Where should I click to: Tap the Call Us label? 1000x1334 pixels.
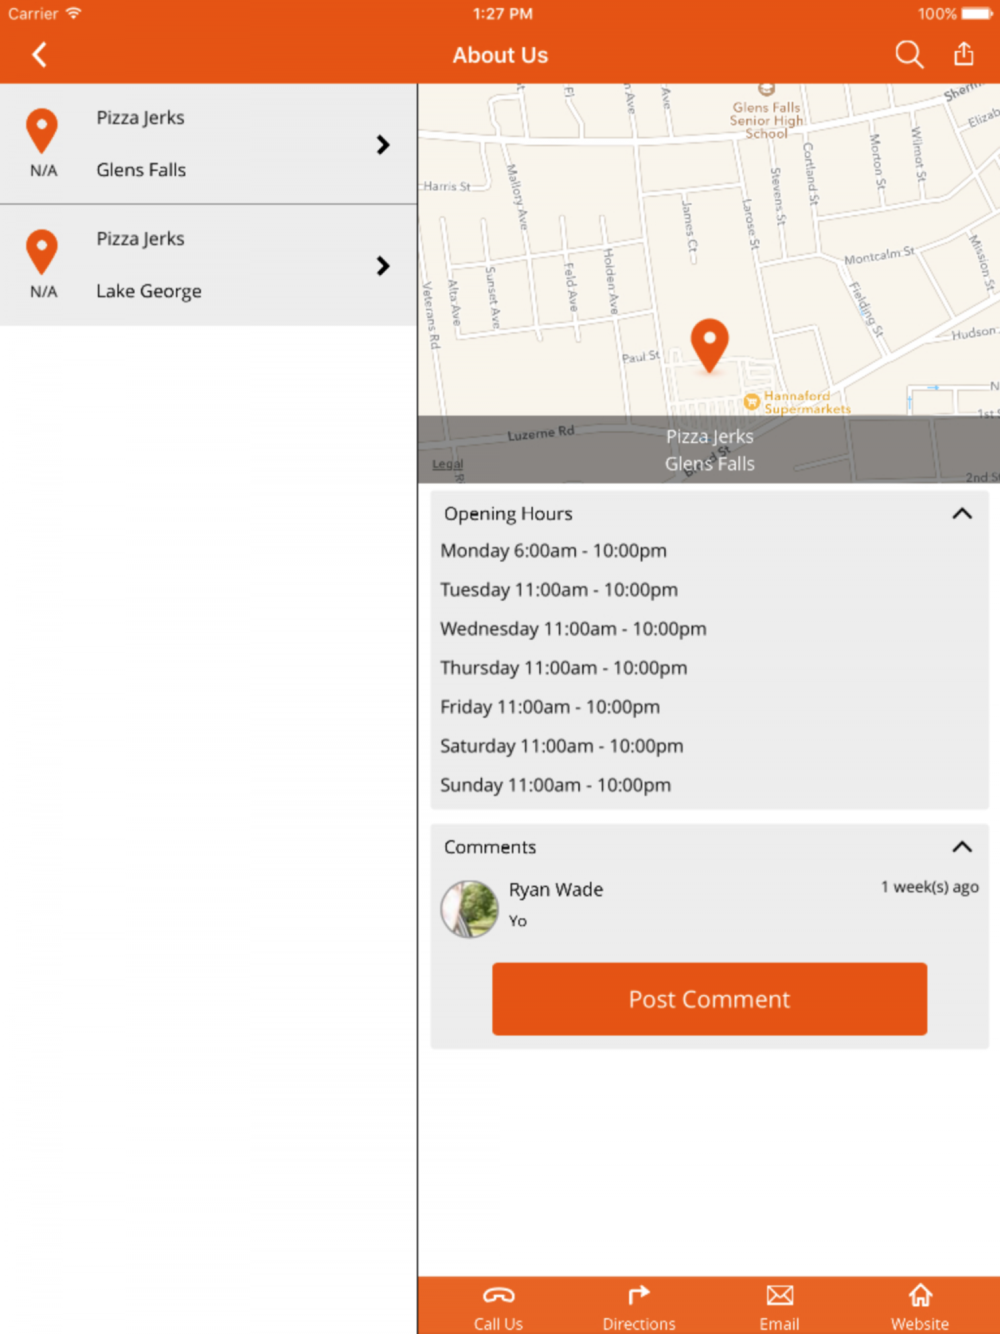pyautogui.click(x=498, y=1324)
